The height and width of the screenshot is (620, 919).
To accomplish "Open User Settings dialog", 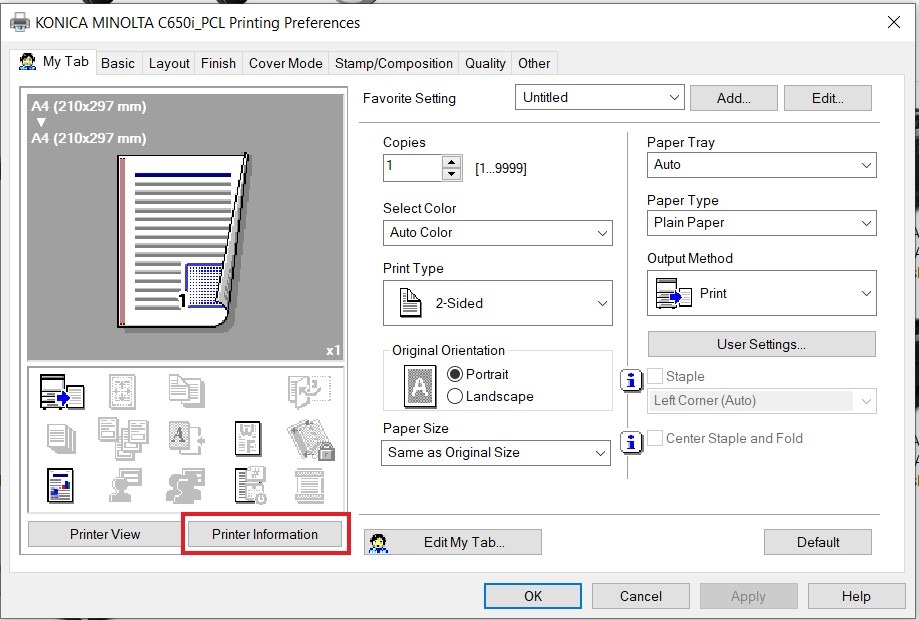I will point(761,344).
